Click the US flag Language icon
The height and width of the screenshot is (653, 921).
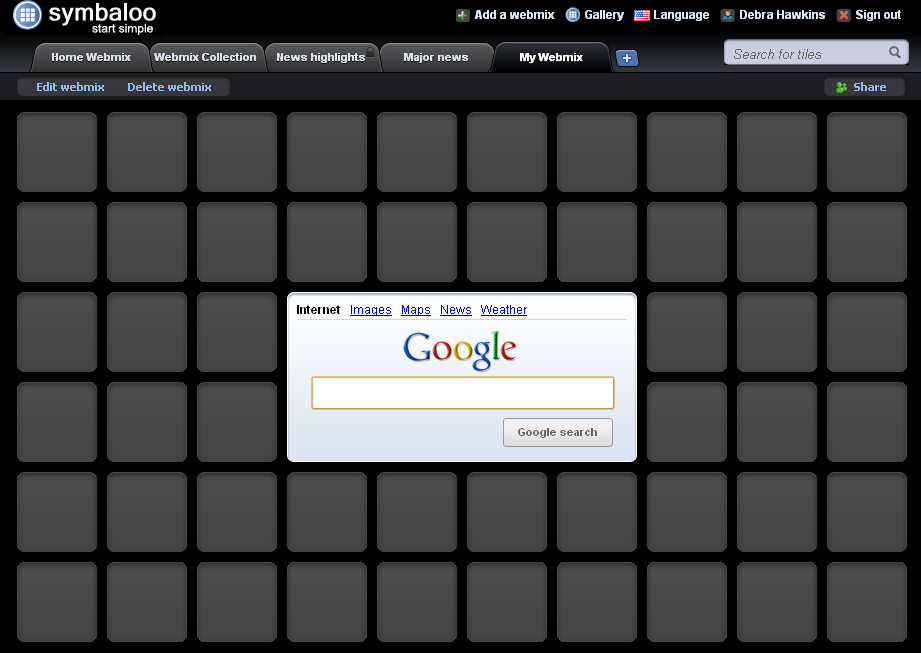tap(642, 15)
